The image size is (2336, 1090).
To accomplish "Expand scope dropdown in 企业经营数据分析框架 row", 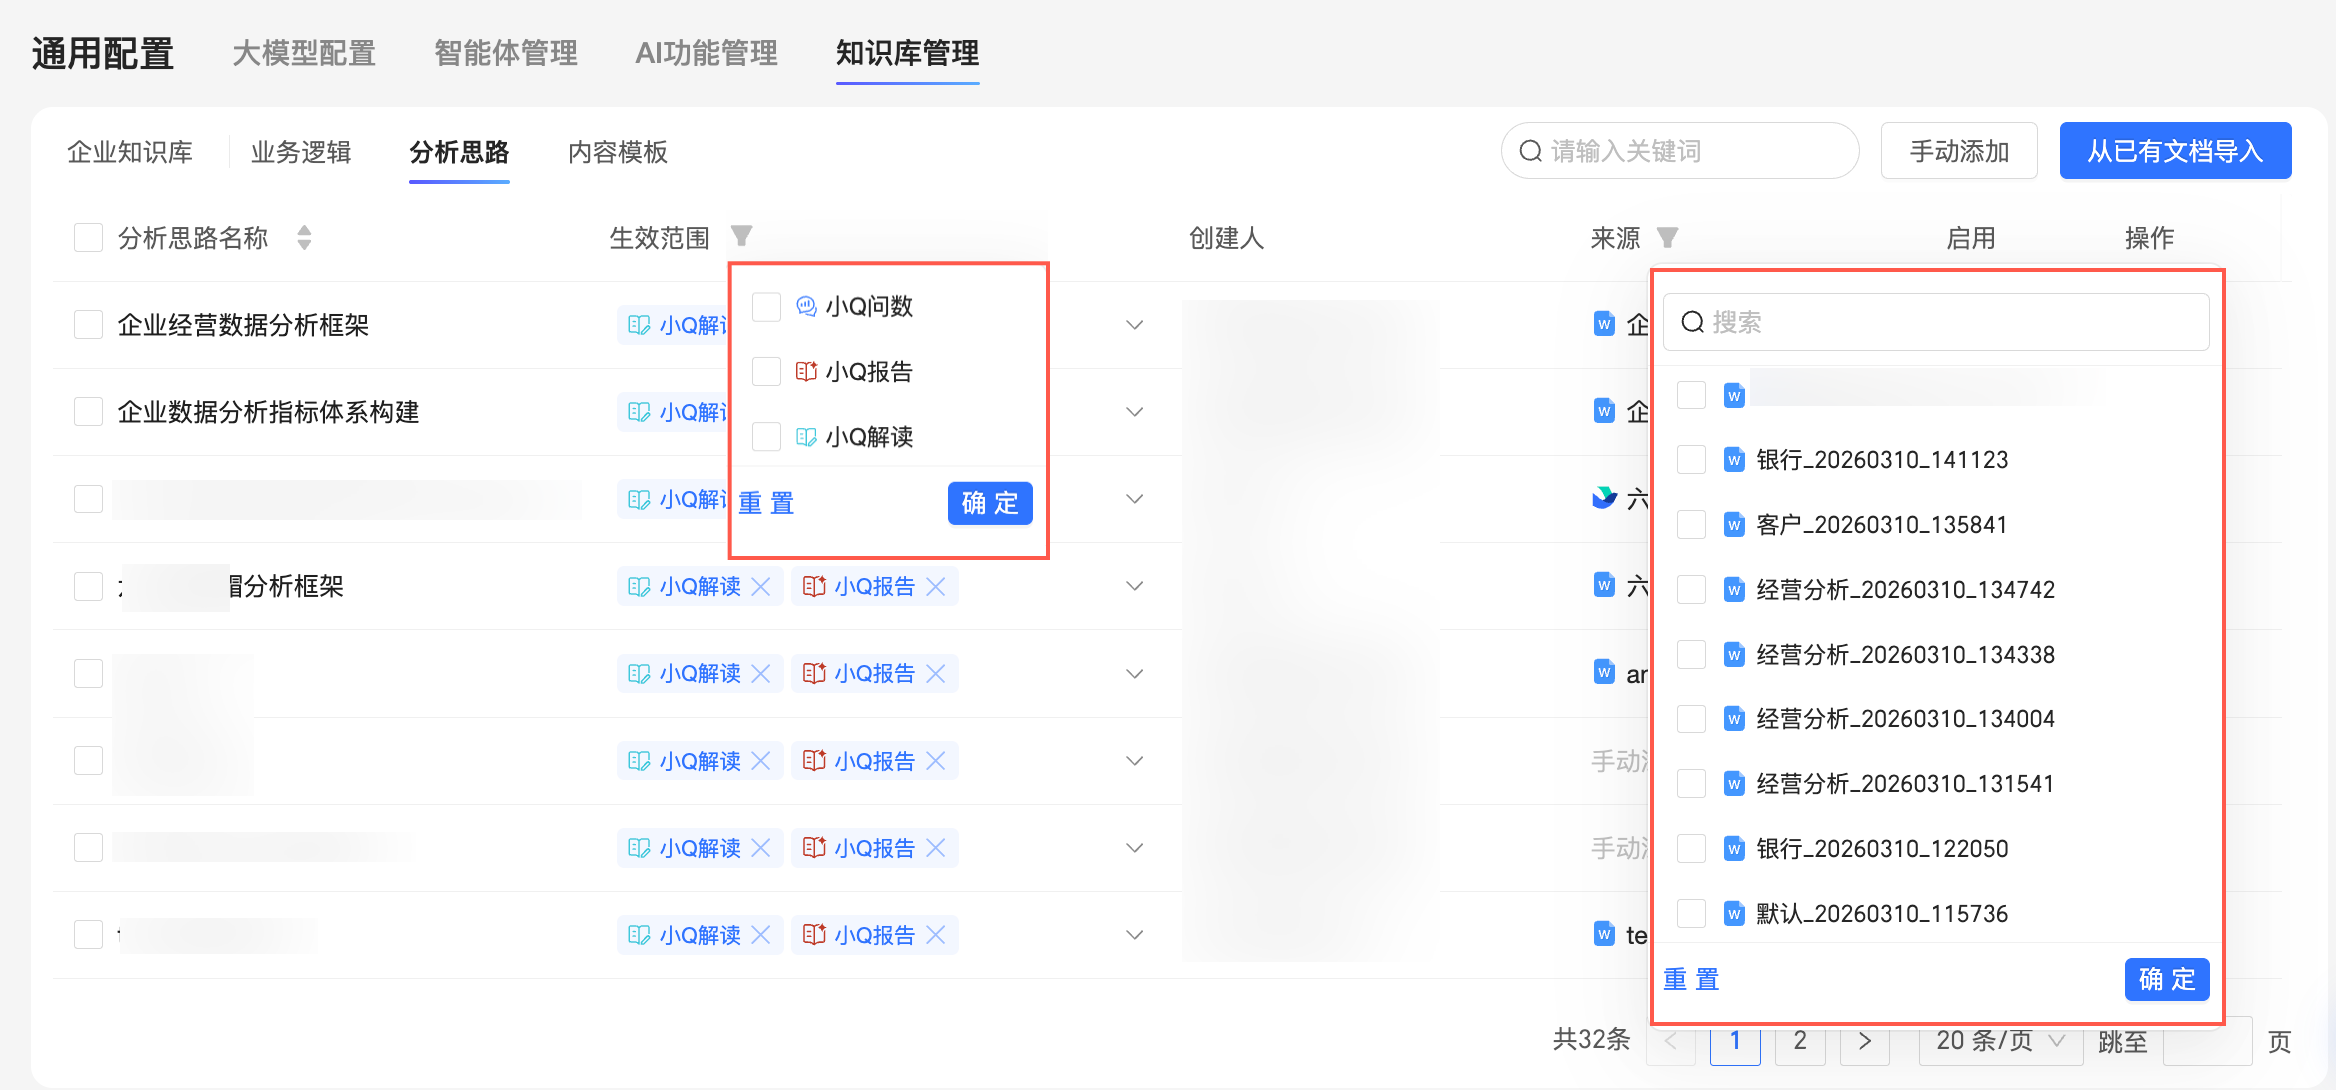I will click(x=1134, y=325).
